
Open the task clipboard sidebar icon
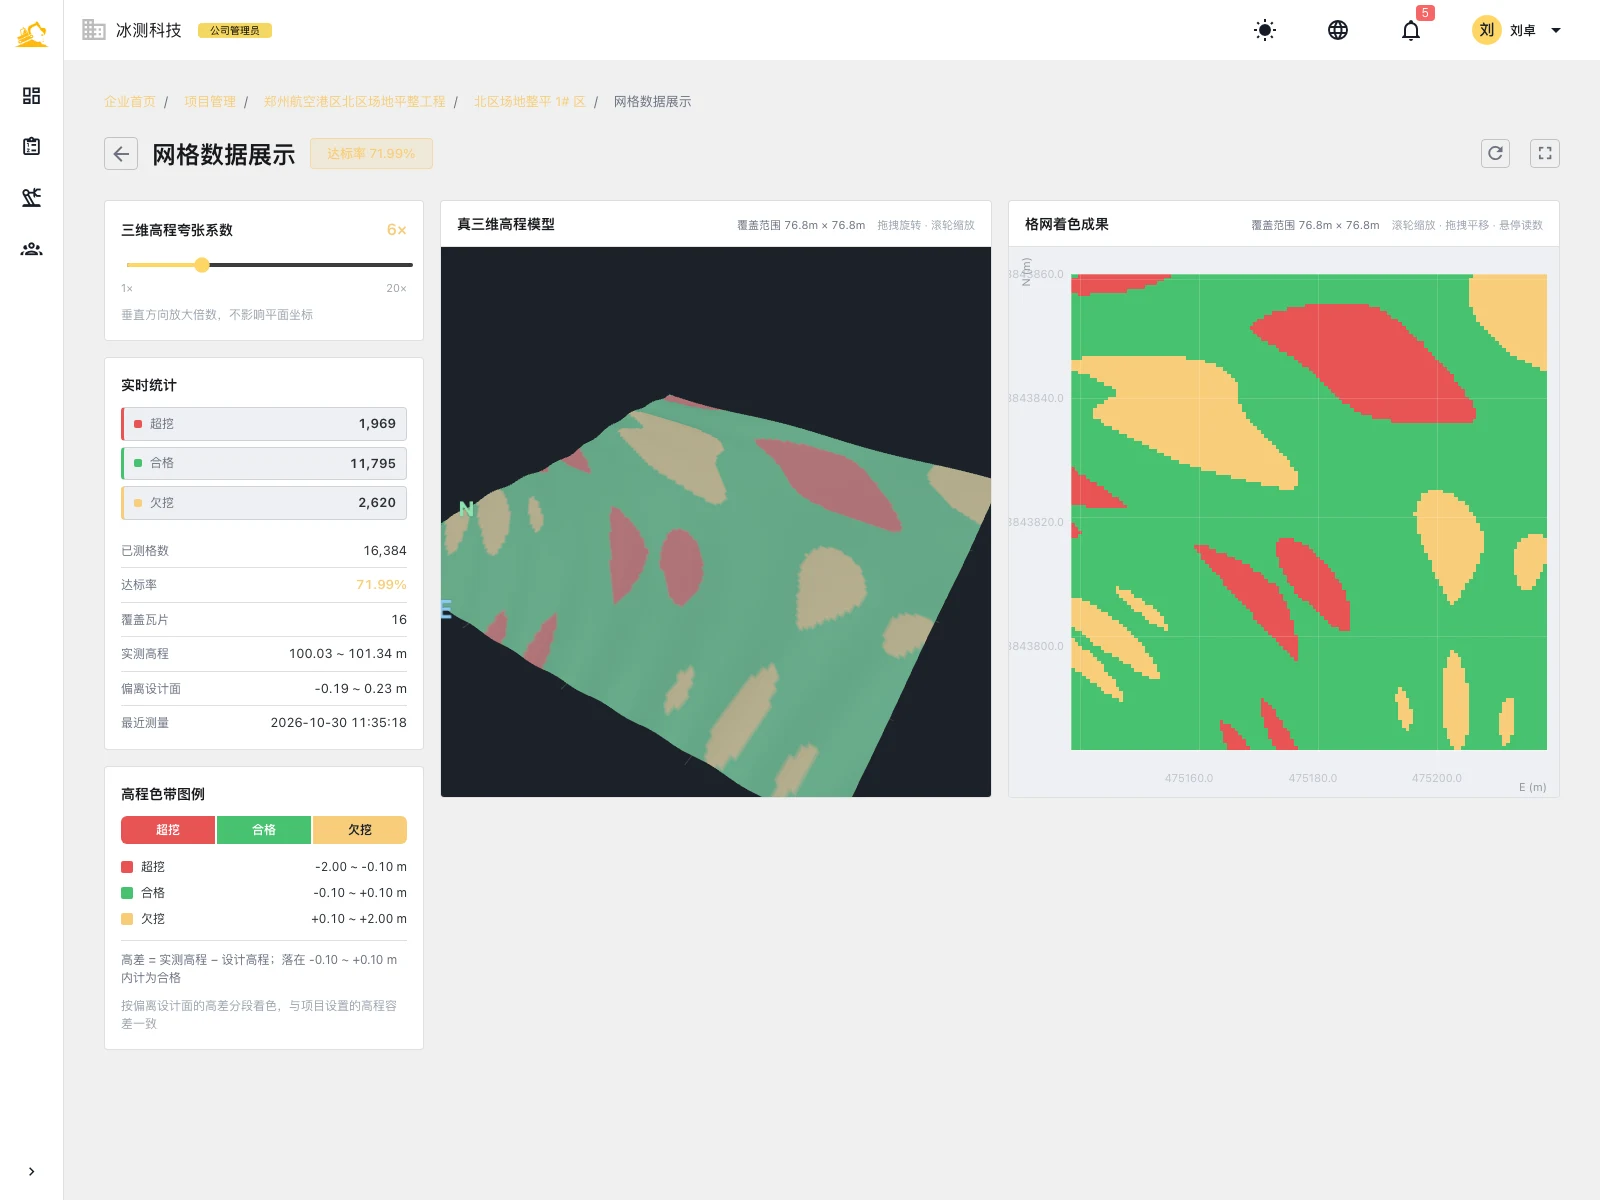click(31, 146)
